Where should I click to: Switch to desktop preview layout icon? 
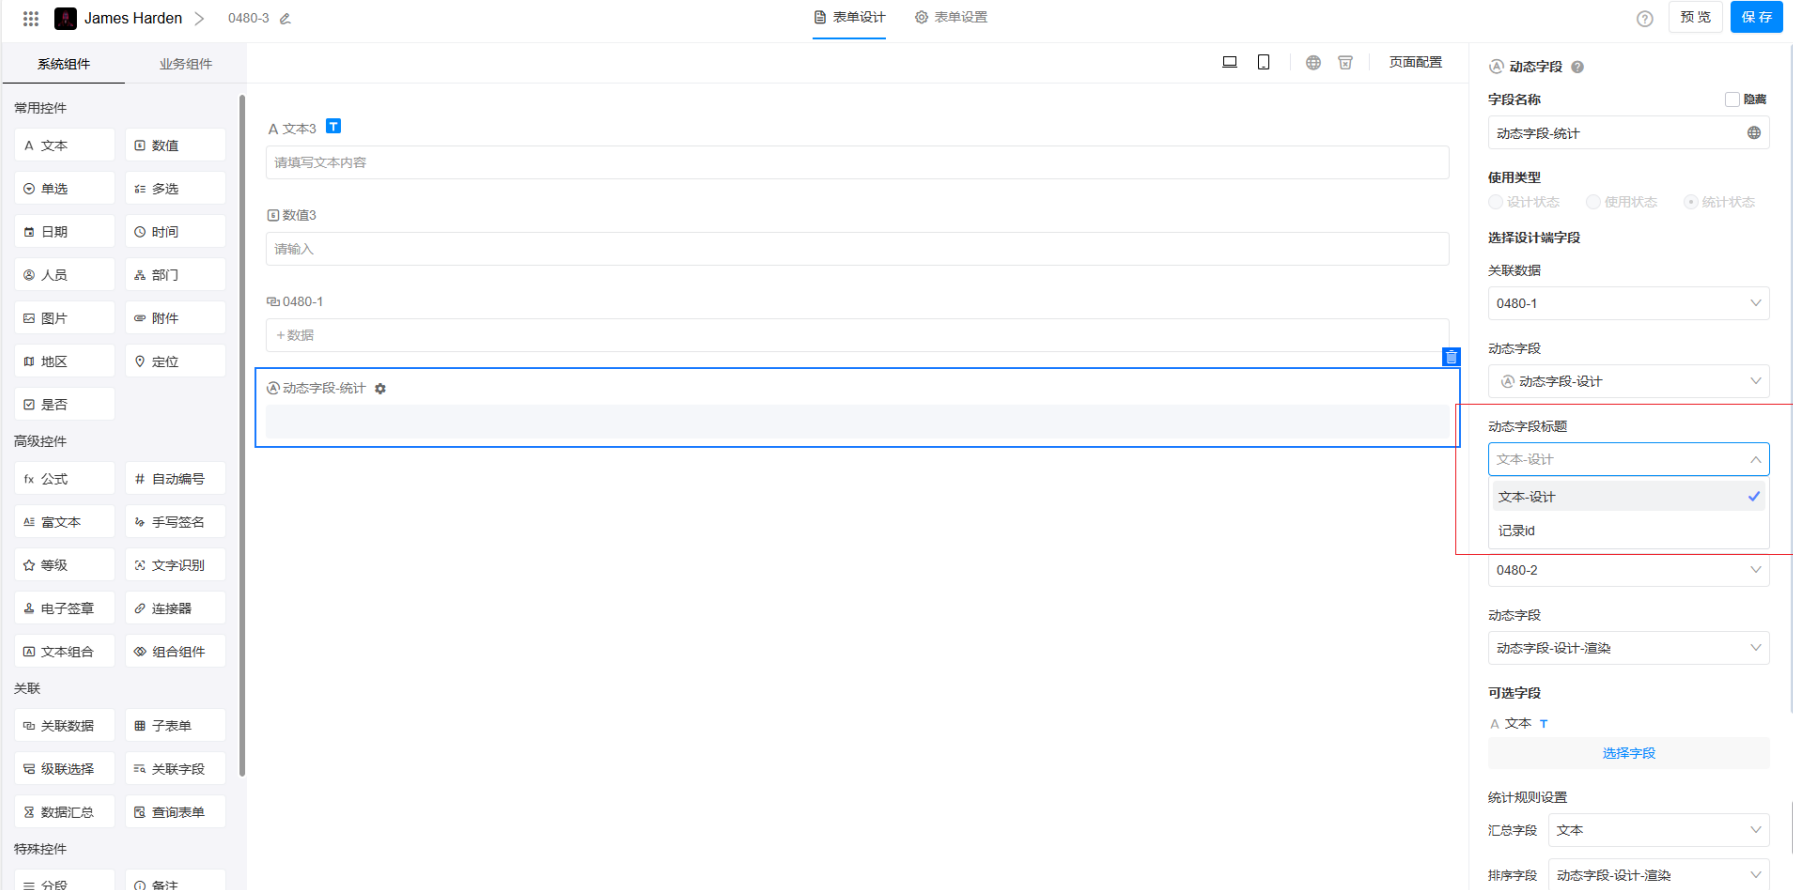[1229, 62]
